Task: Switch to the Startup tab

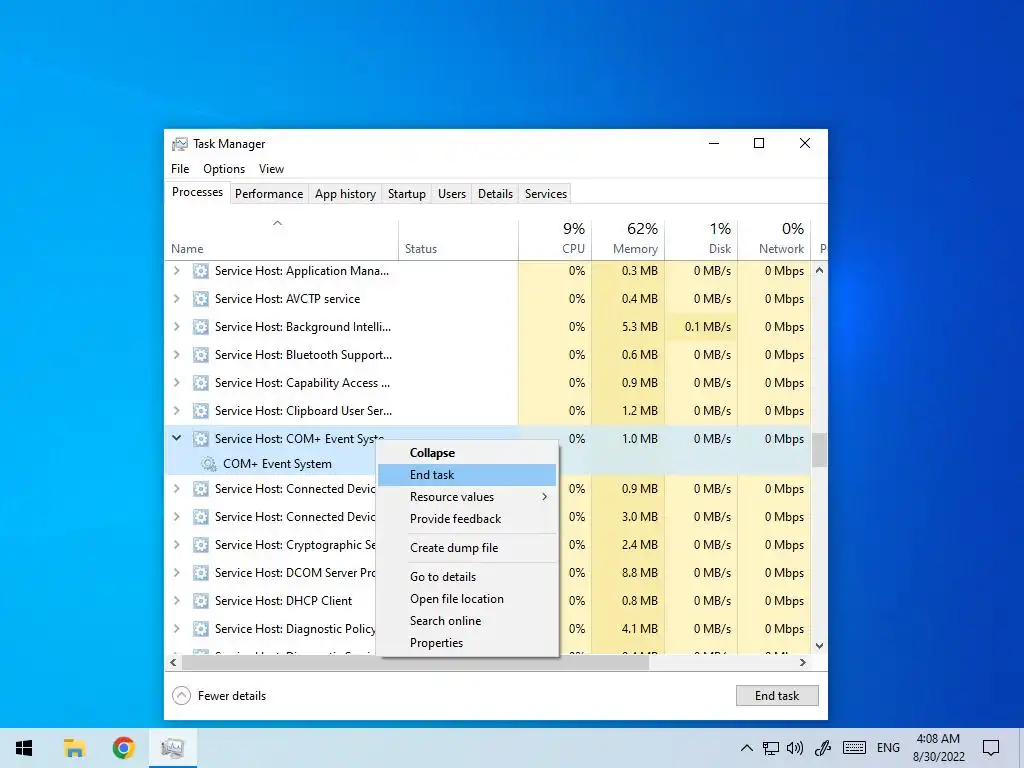Action: point(406,194)
